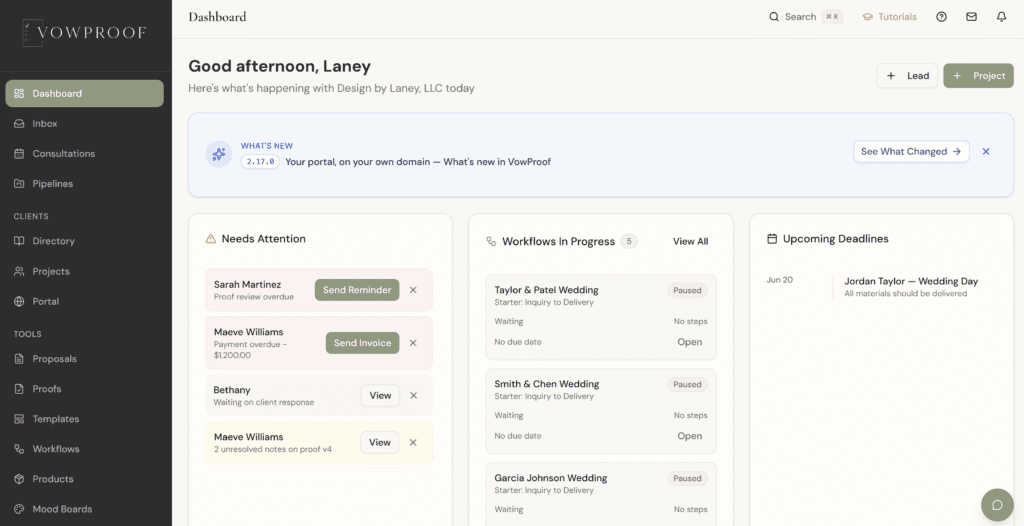Click the Inbox tray icon
Image resolution: width=1024 pixels, height=526 pixels.
tap(19, 123)
